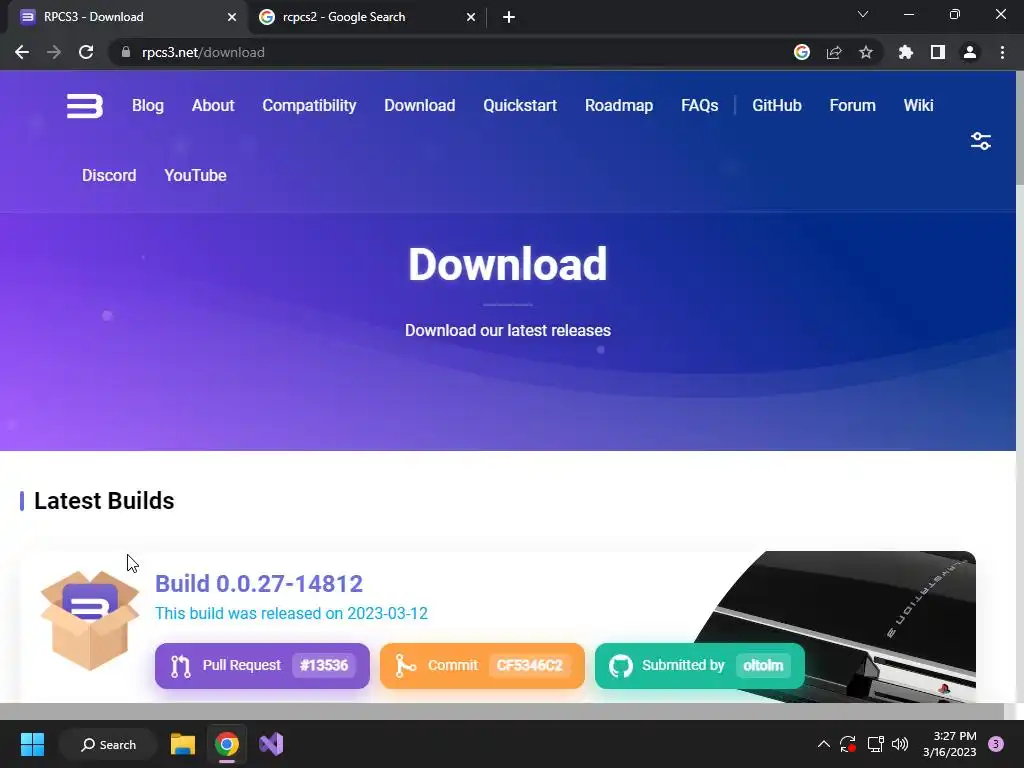Viewport: 1024px width, 768px height.
Task: Open Visual Studio from the taskbar
Action: click(271, 744)
